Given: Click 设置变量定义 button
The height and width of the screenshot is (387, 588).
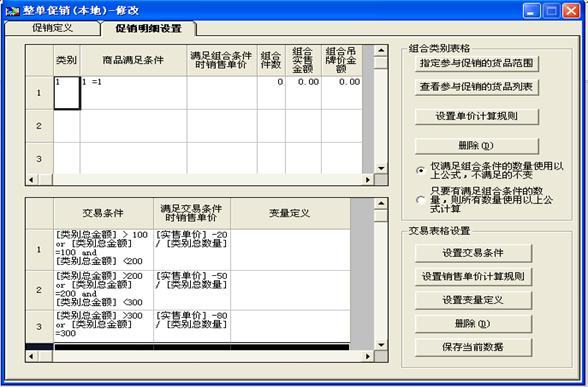Looking at the screenshot, I should tap(473, 300).
